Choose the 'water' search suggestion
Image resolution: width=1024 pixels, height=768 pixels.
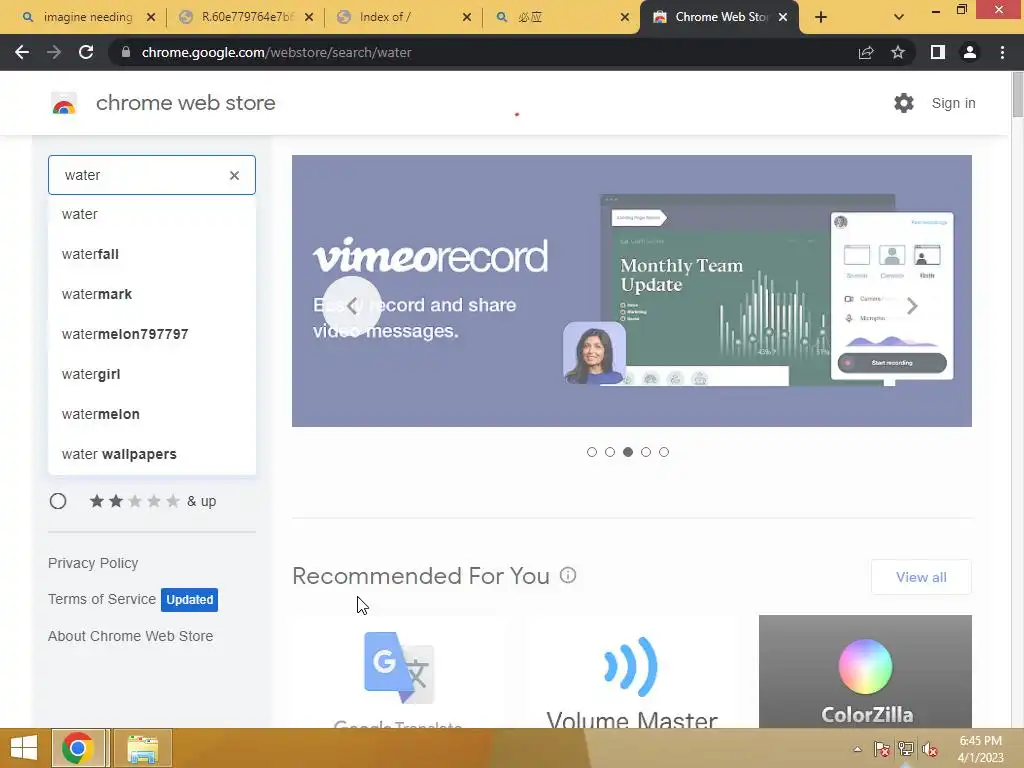(152, 214)
